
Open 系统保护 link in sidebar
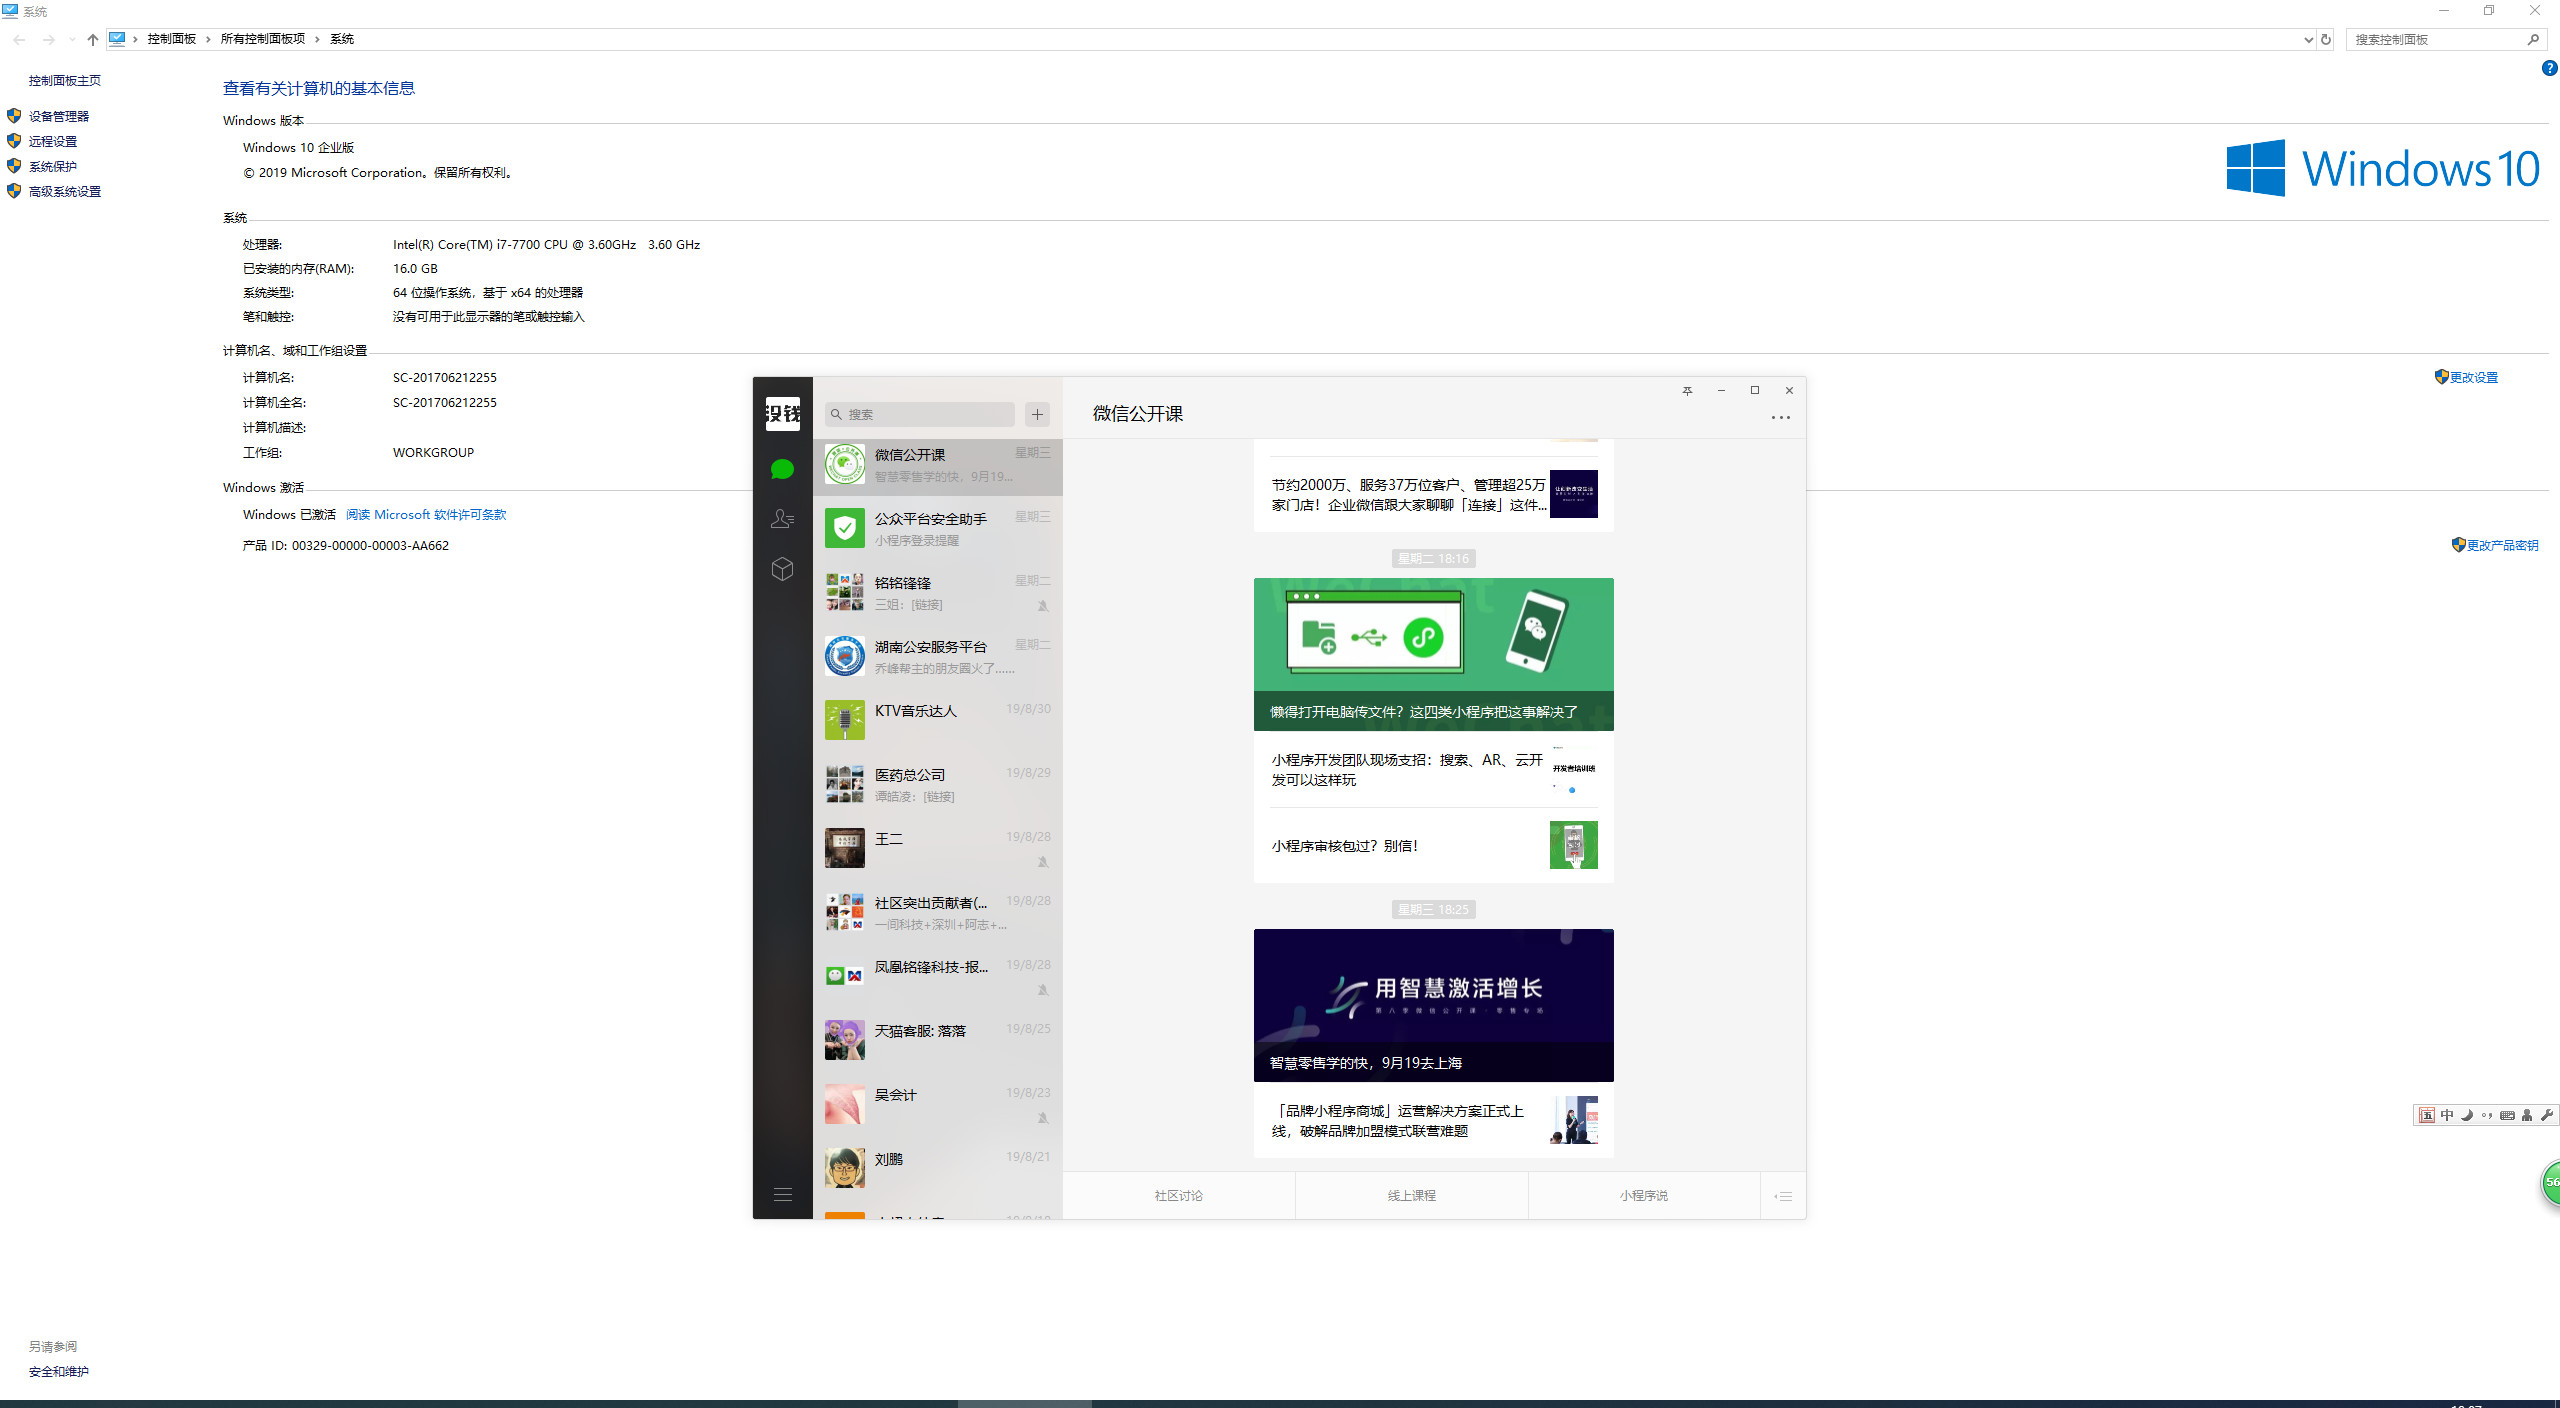(x=53, y=166)
